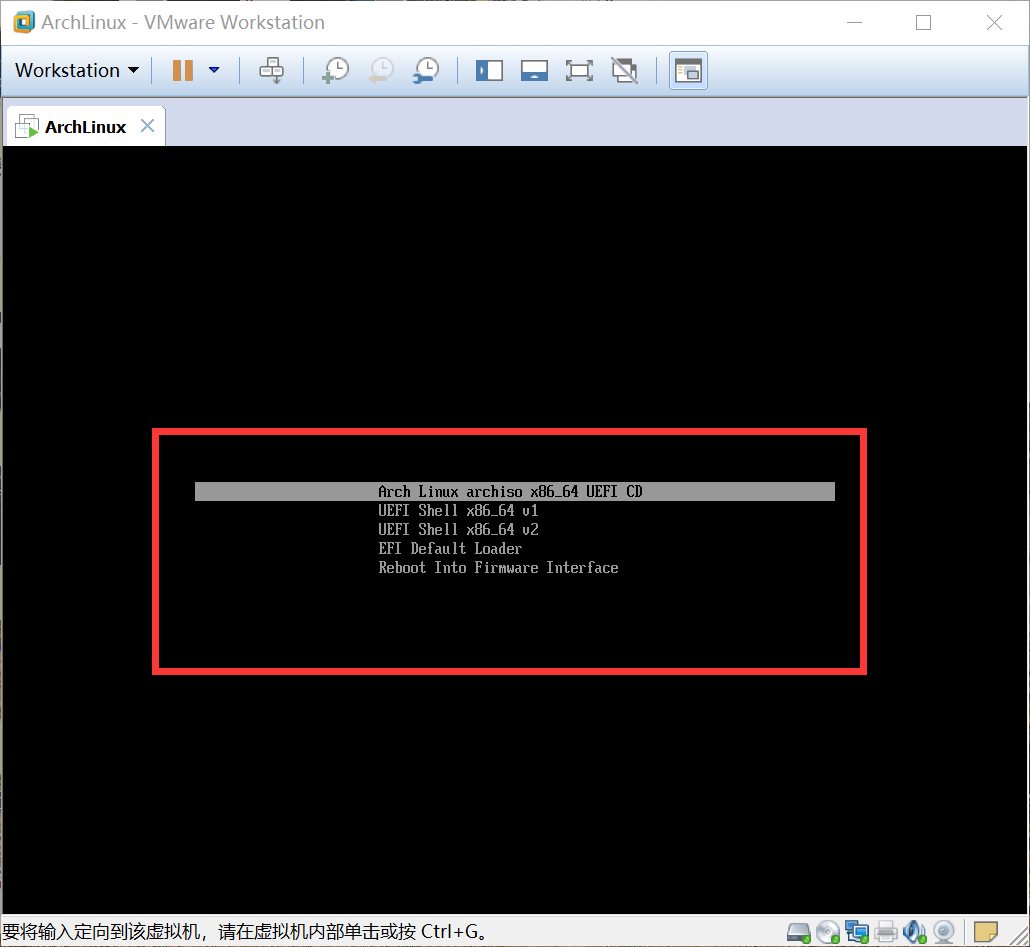Screen dimensions: 1030x947
Task: Toggle Unity mode icon
Action: [x=624, y=70]
